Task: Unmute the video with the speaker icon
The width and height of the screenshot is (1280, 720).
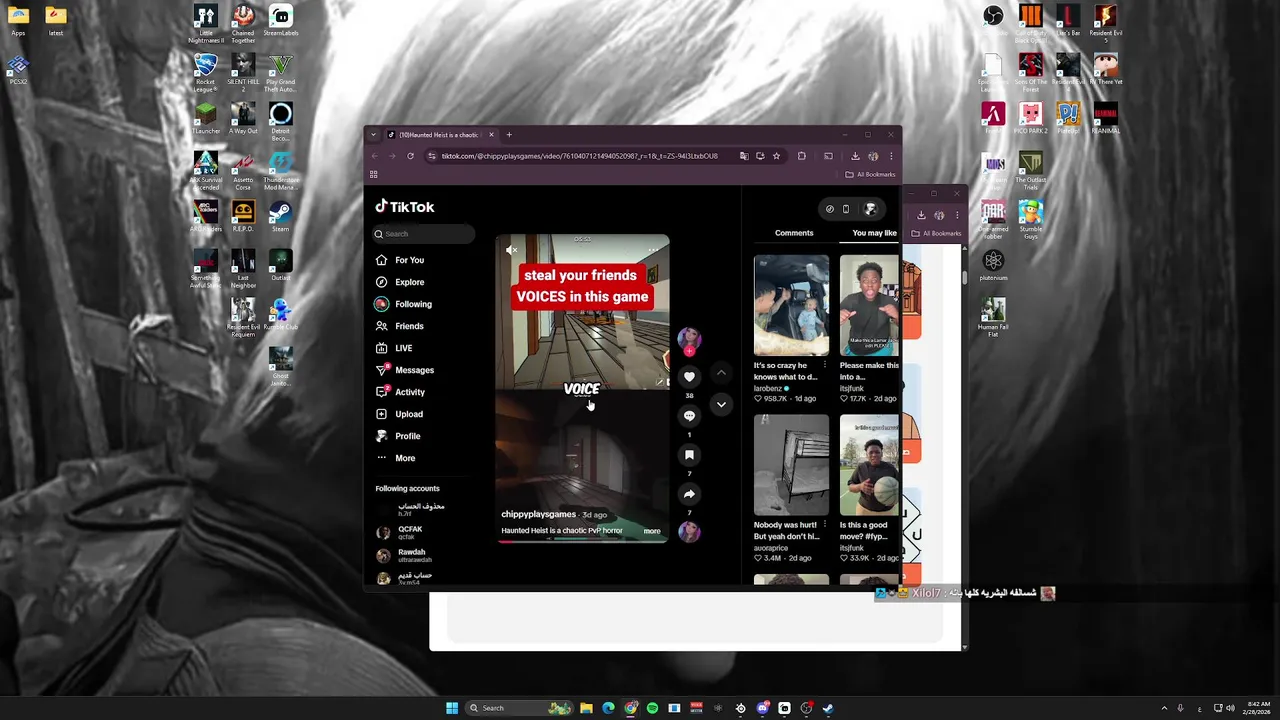Action: point(512,250)
